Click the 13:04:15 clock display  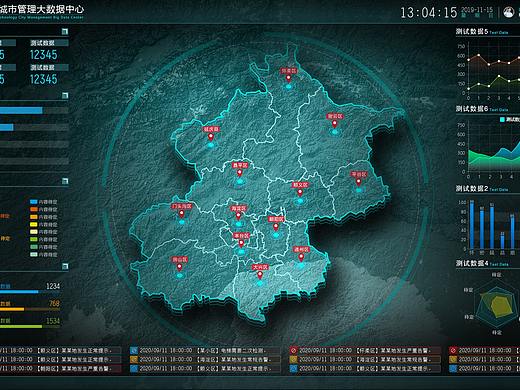[428, 13]
